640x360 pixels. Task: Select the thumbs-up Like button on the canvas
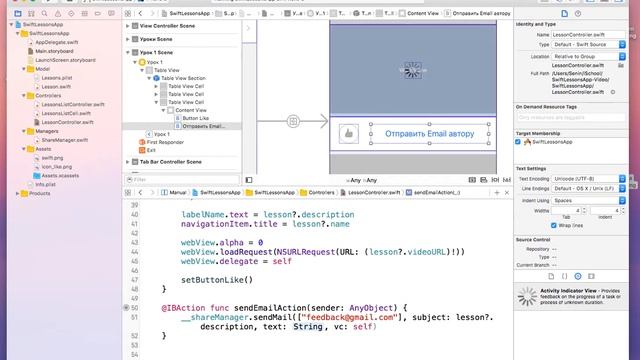pyautogui.click(x=349, y=133)
